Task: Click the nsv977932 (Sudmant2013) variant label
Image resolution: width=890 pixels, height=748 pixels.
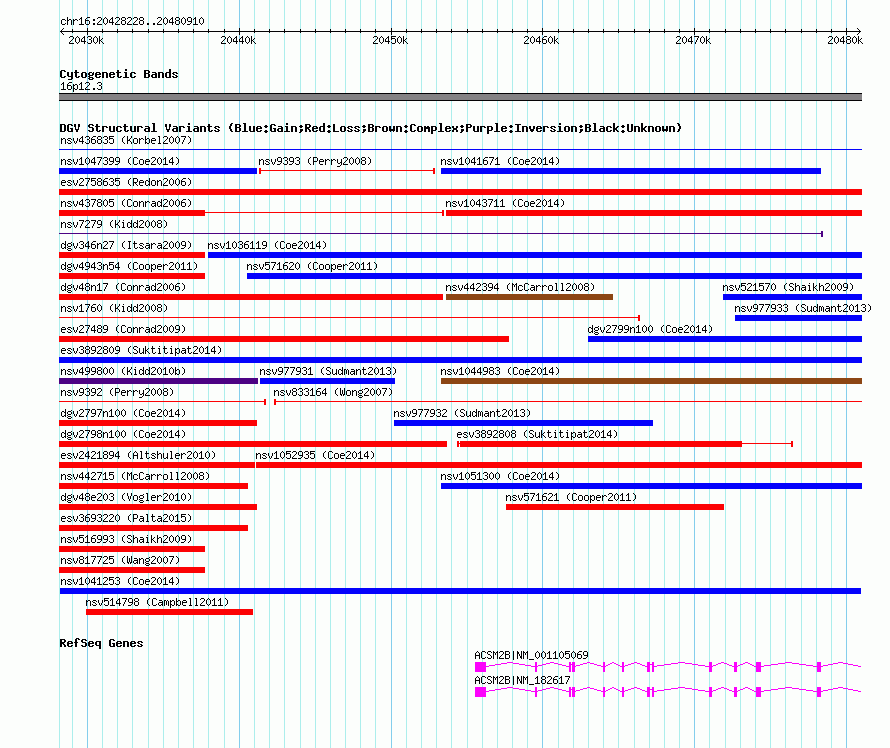Action: [462, 413]
